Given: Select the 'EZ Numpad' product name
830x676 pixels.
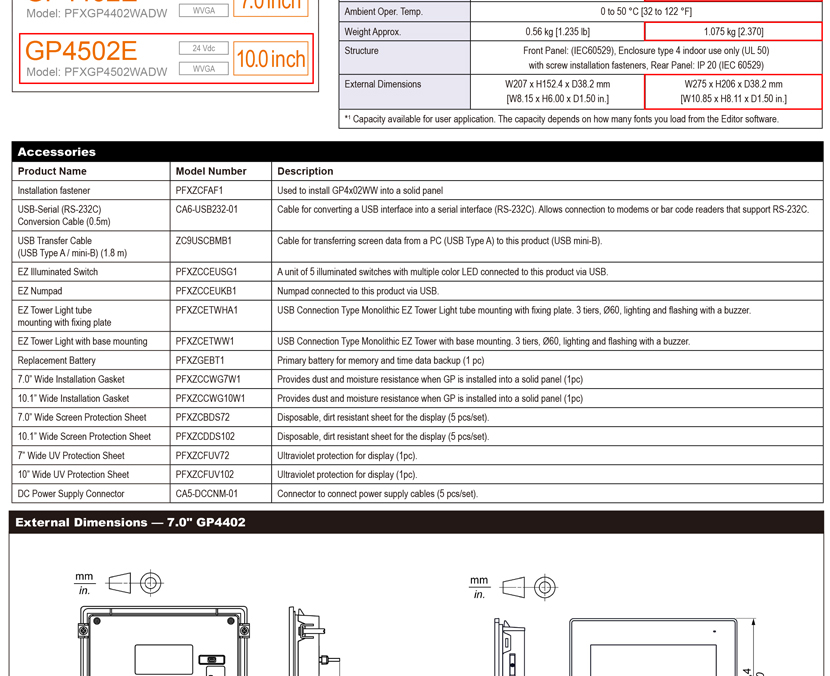Looking at the screenshot, I should [40, 291].
